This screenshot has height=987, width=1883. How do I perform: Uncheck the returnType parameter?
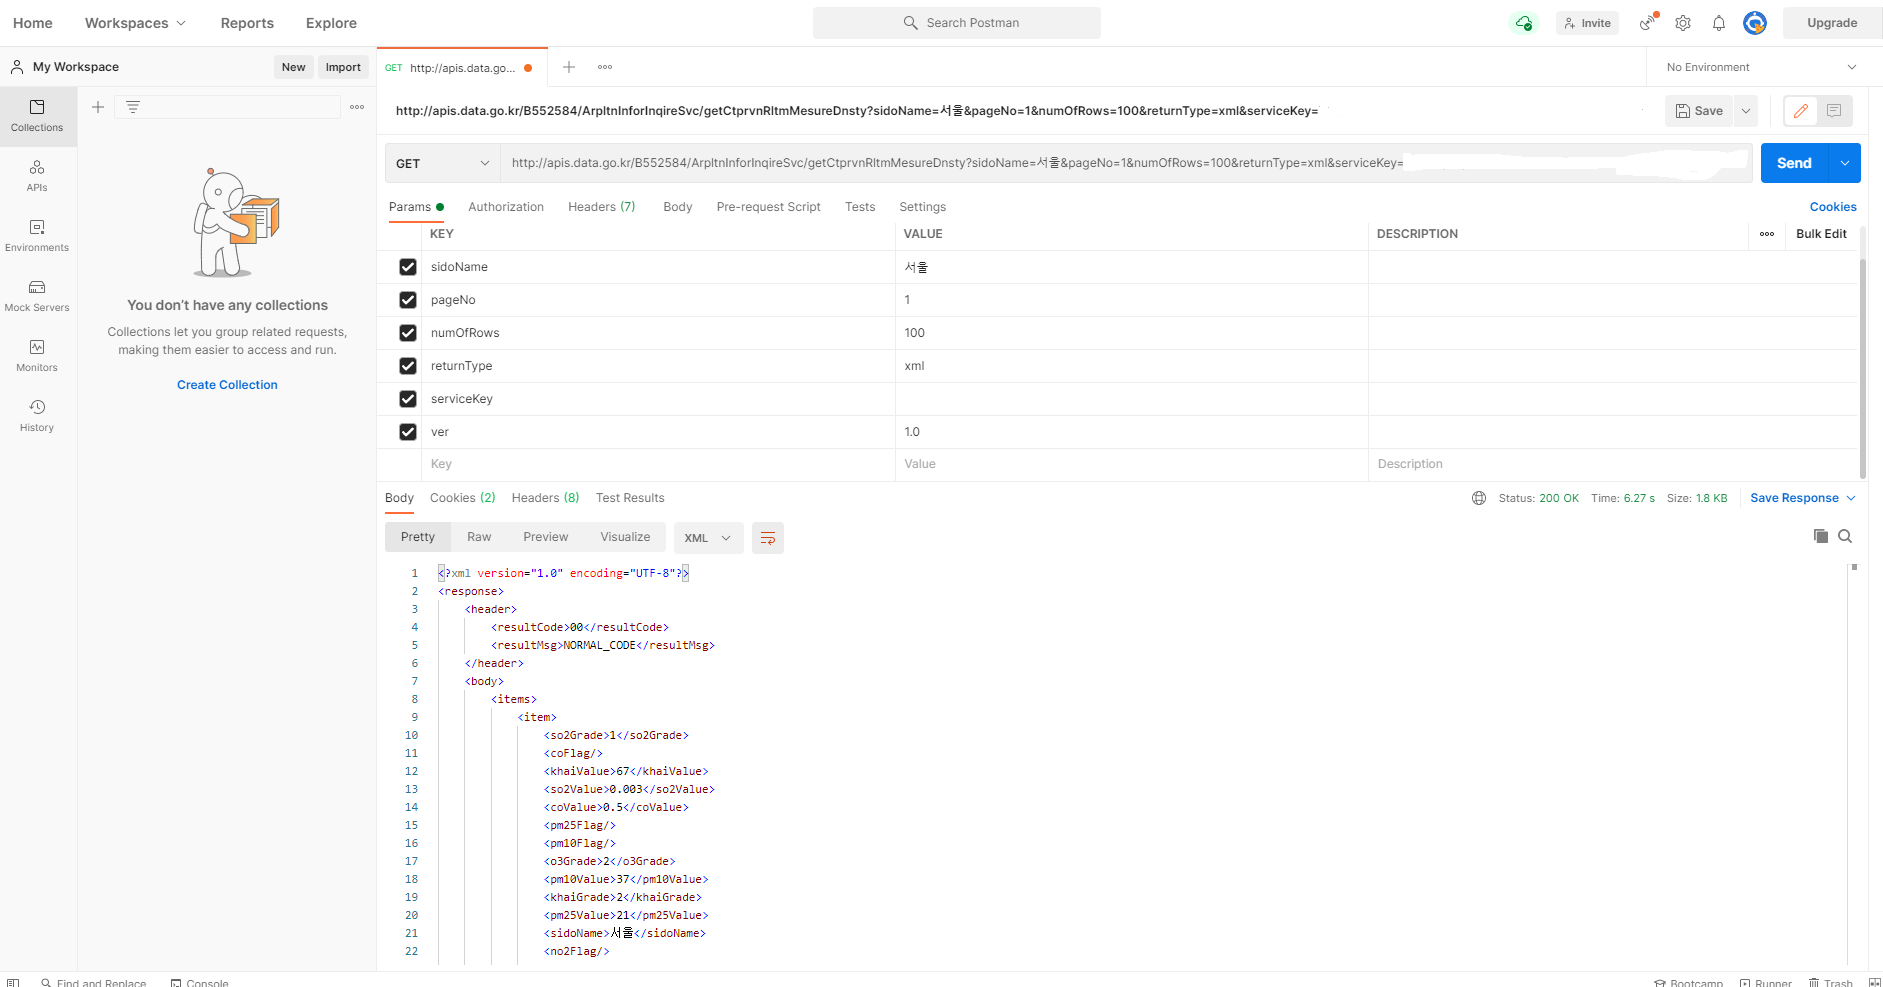408,366
